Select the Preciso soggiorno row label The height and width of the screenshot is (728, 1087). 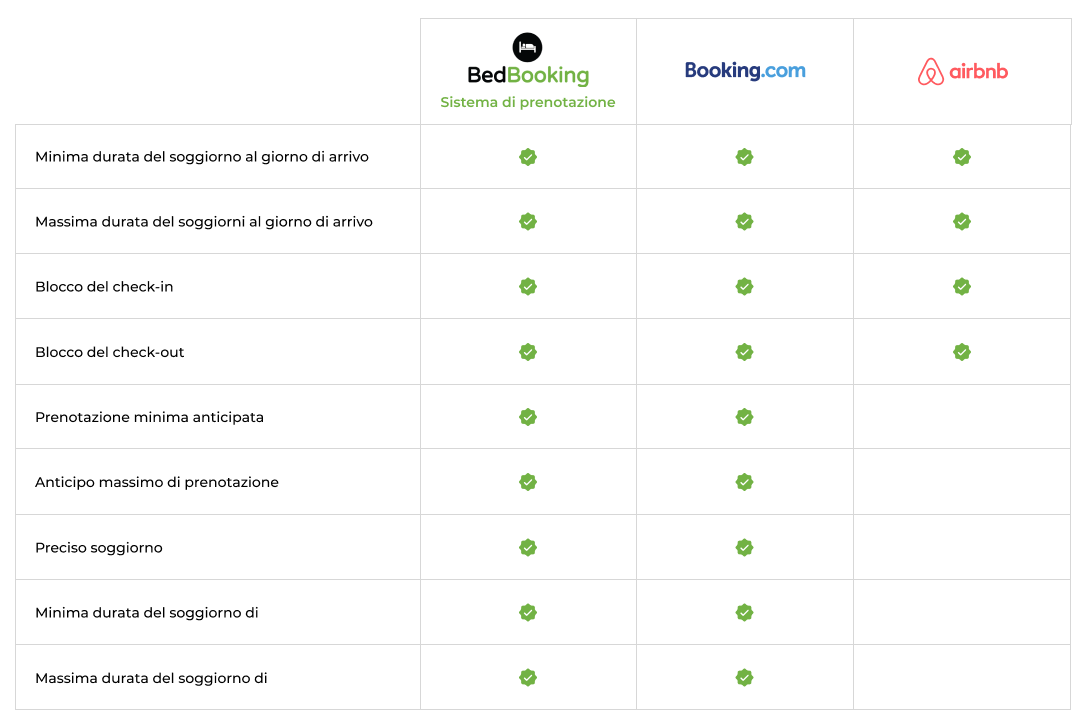coord(98,548)
